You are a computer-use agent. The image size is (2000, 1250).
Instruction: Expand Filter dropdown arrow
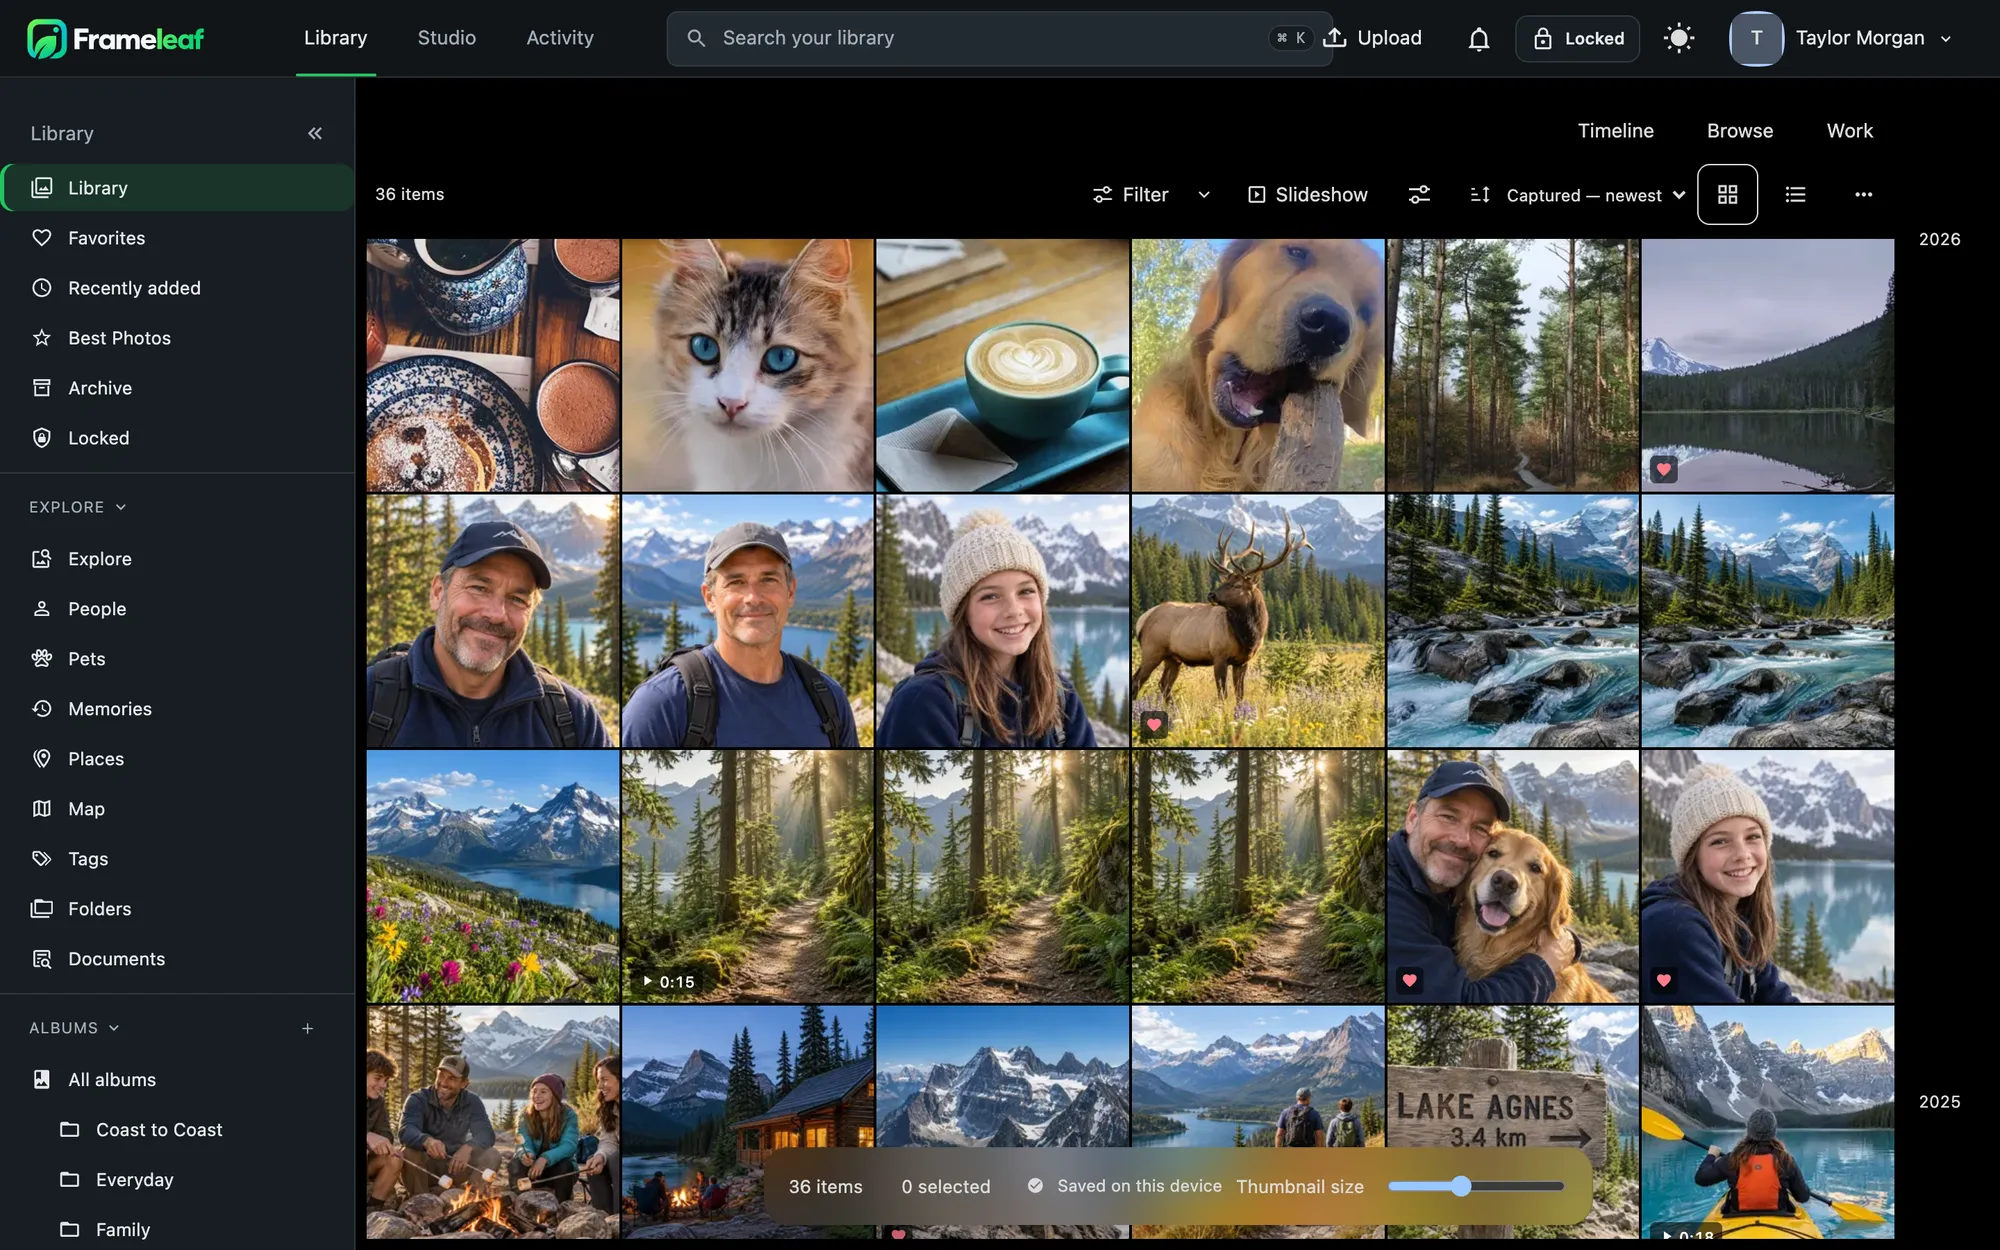click(1204, 195)
